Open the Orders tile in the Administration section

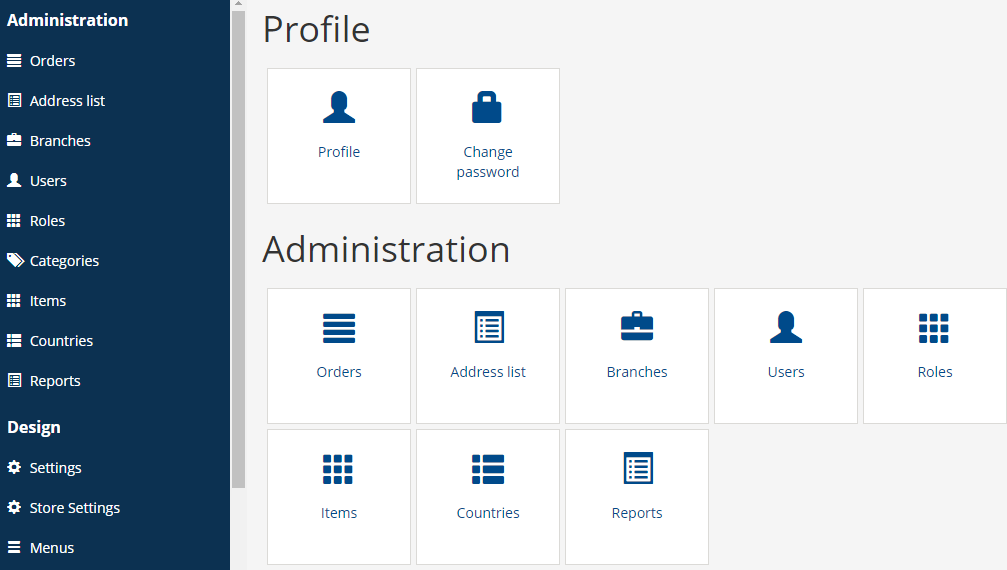pos(338,356)
